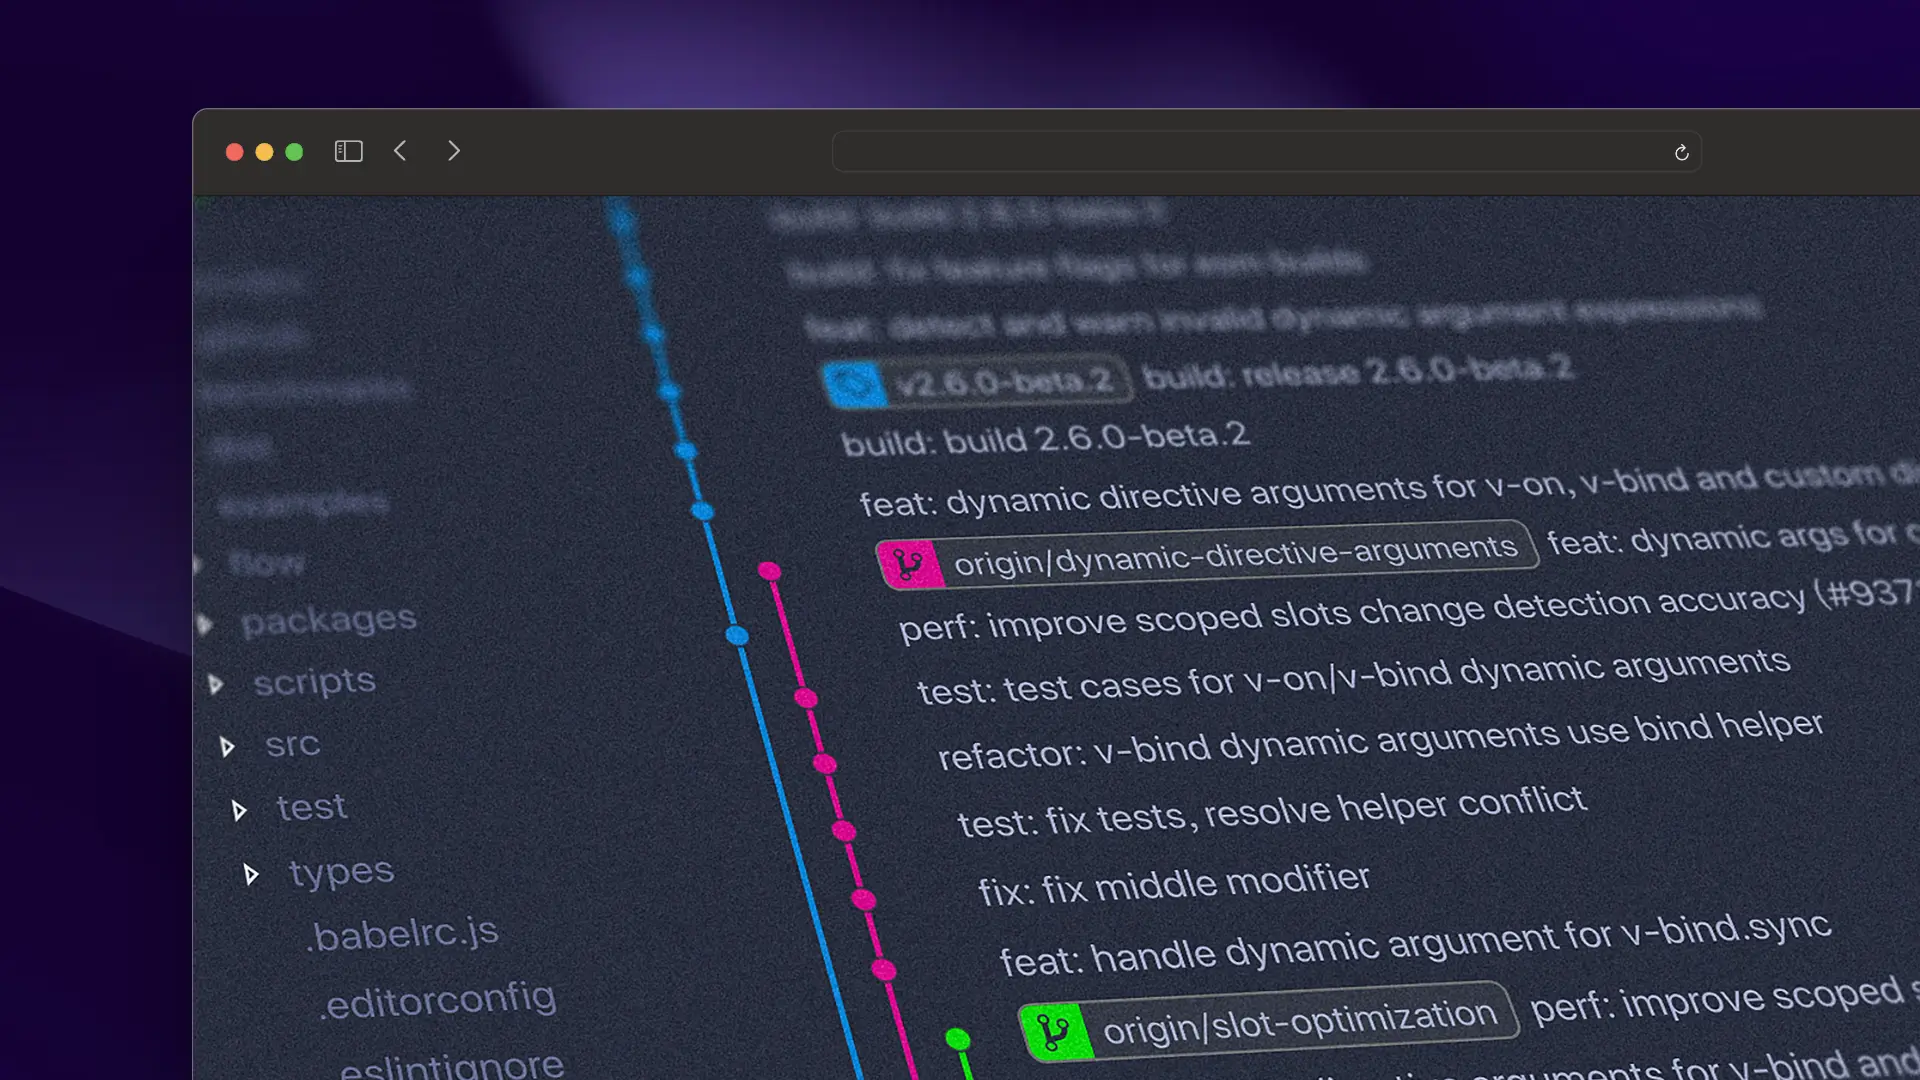The image size is (1920, 1080).
Task: Select commit 'feat: handle dynamic argument for v-bind.sync'
Action: 1415,945
